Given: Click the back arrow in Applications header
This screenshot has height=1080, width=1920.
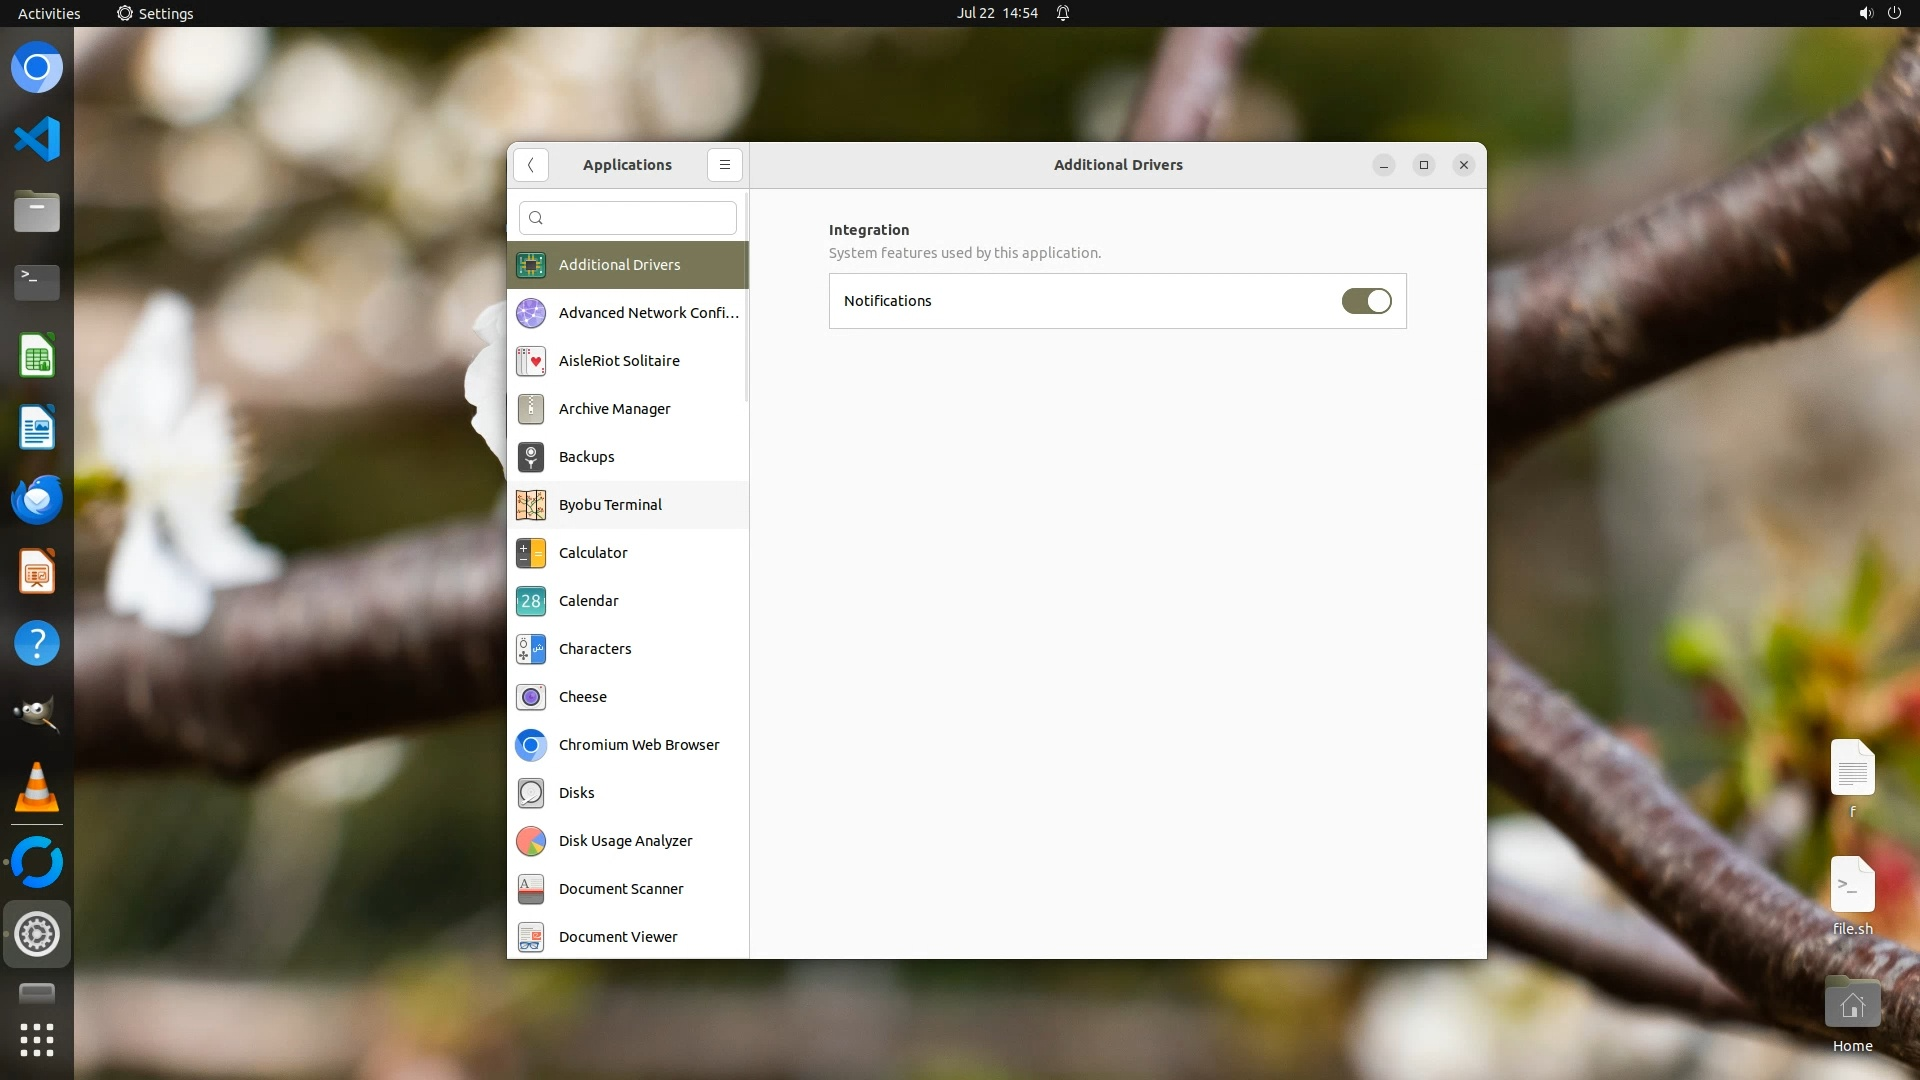Looking at the screenshot, I should (531, 165).
